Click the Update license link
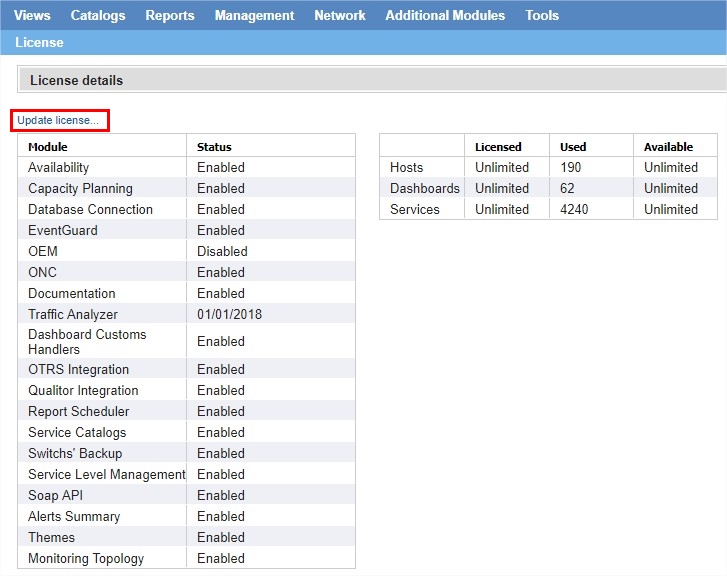 tap(58, 120)
